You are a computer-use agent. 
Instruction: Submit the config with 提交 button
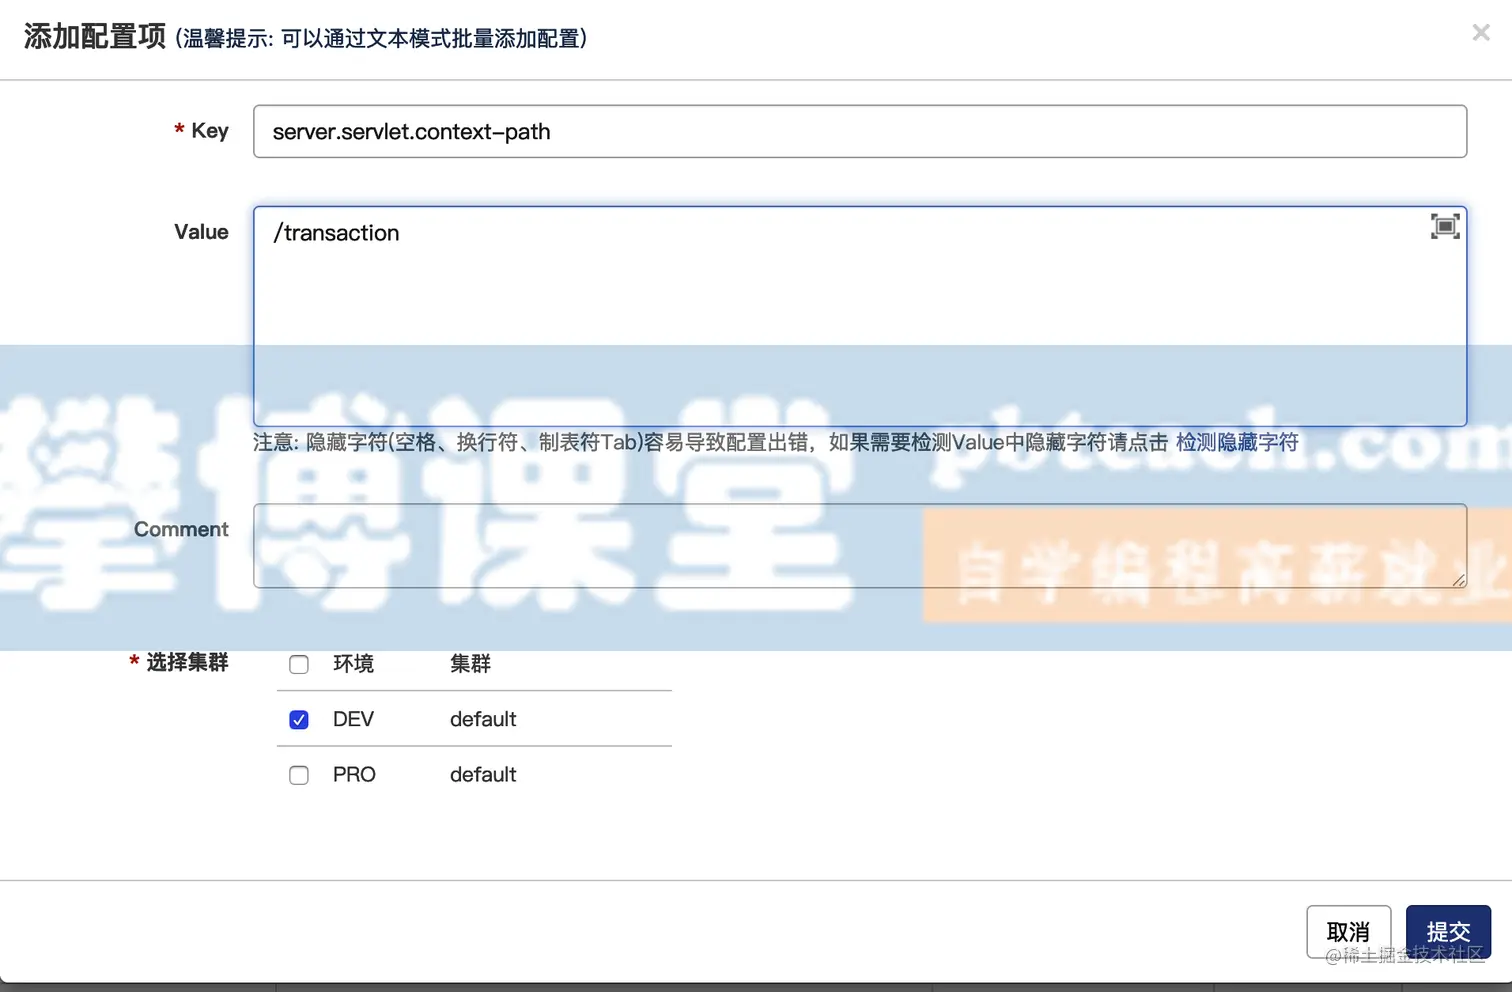click(1448, 931)
